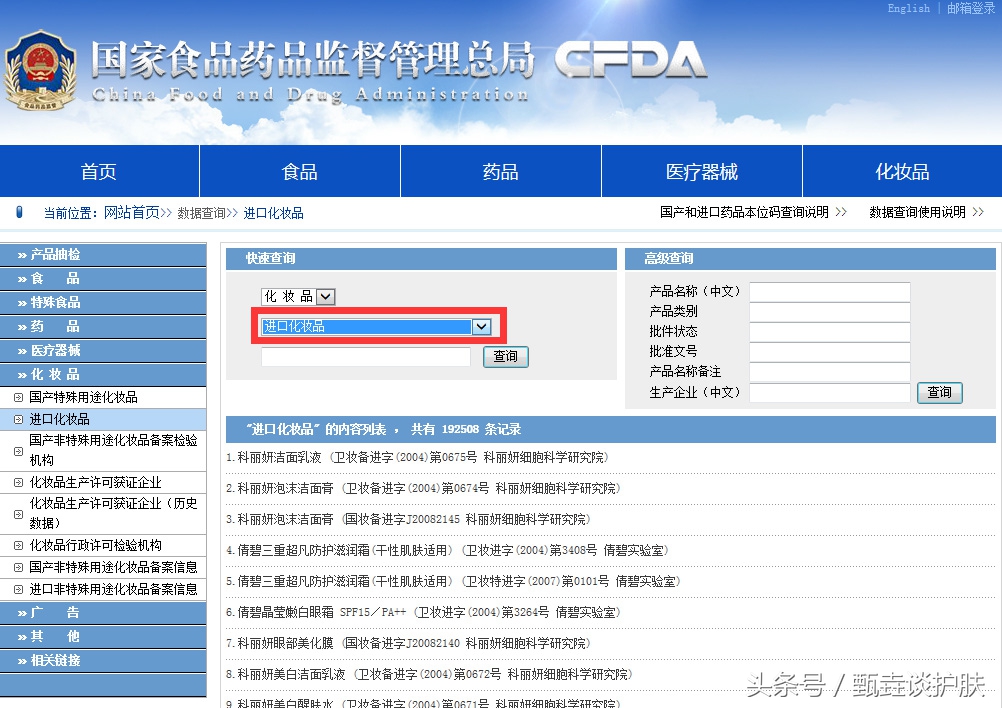This screenshot has width=1002, height=708.
Task: Click the CFDA national emblem logo
Action: 40,70
